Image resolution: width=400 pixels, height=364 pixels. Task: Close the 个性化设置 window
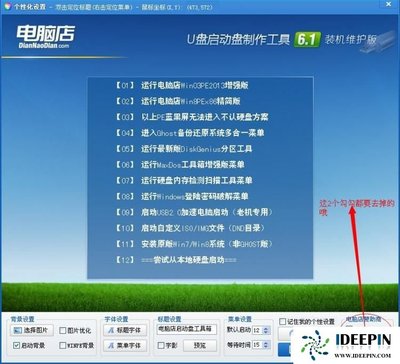tap(389, 4)
